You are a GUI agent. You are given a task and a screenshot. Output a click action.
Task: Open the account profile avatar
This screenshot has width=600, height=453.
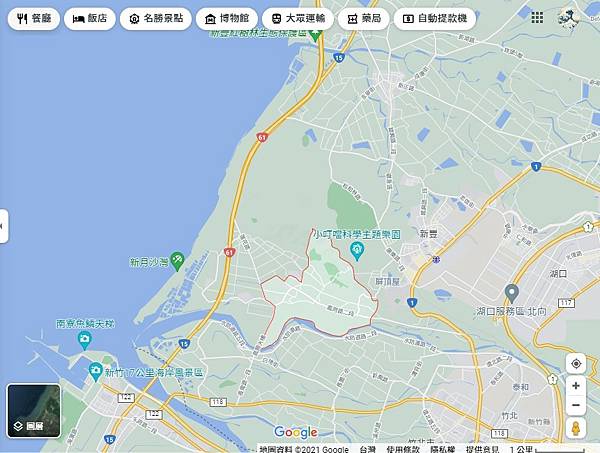(569, 18)
